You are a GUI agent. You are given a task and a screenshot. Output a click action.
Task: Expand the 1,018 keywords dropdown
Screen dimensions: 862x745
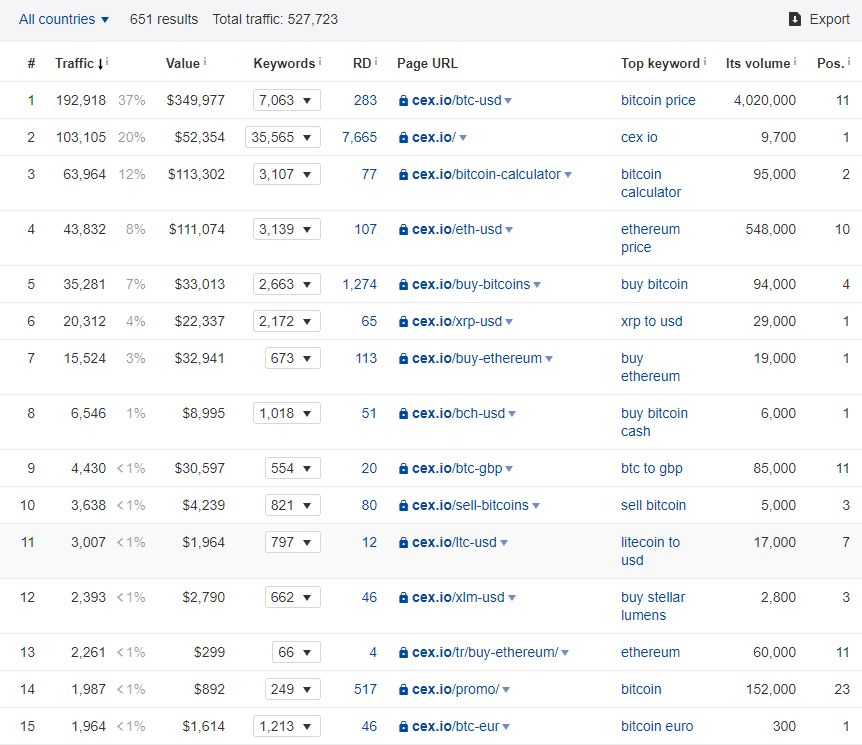(287, 413)
